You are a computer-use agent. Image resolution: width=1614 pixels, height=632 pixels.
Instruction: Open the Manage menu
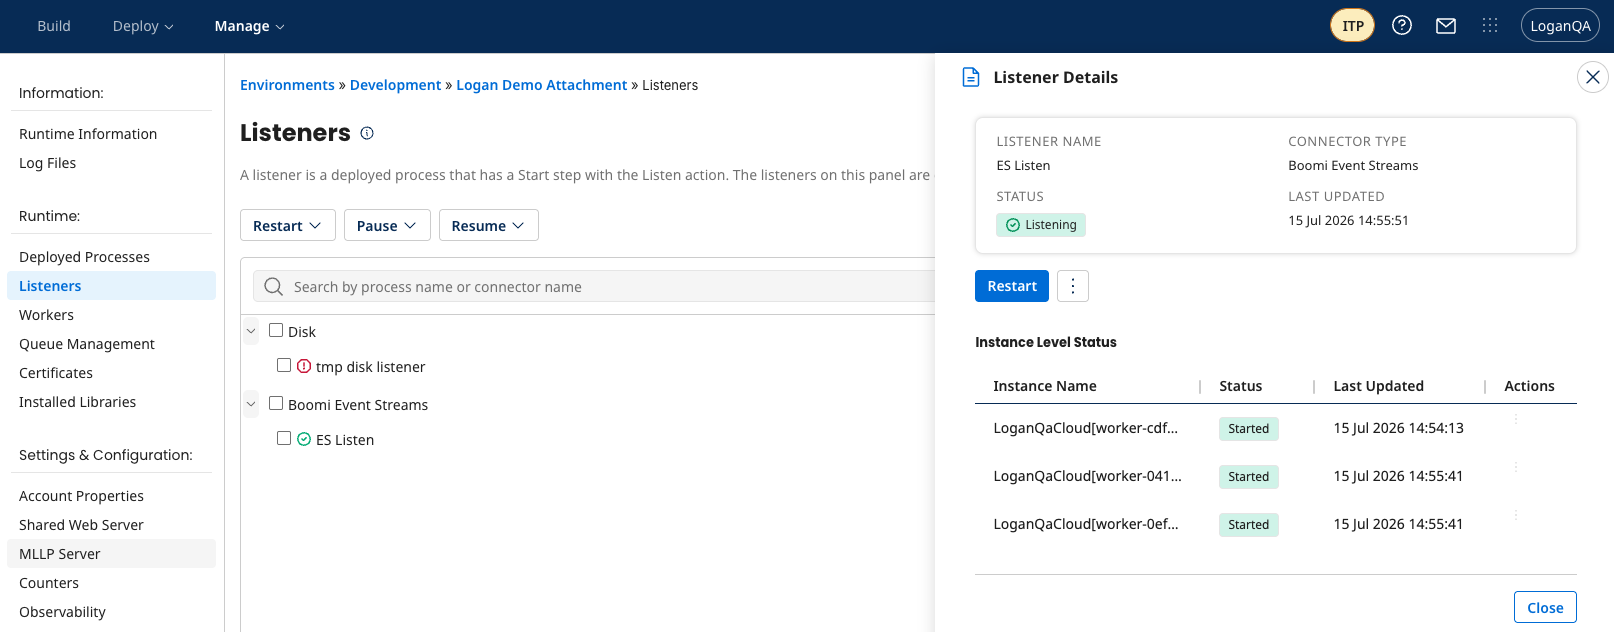tap(249, 26)
